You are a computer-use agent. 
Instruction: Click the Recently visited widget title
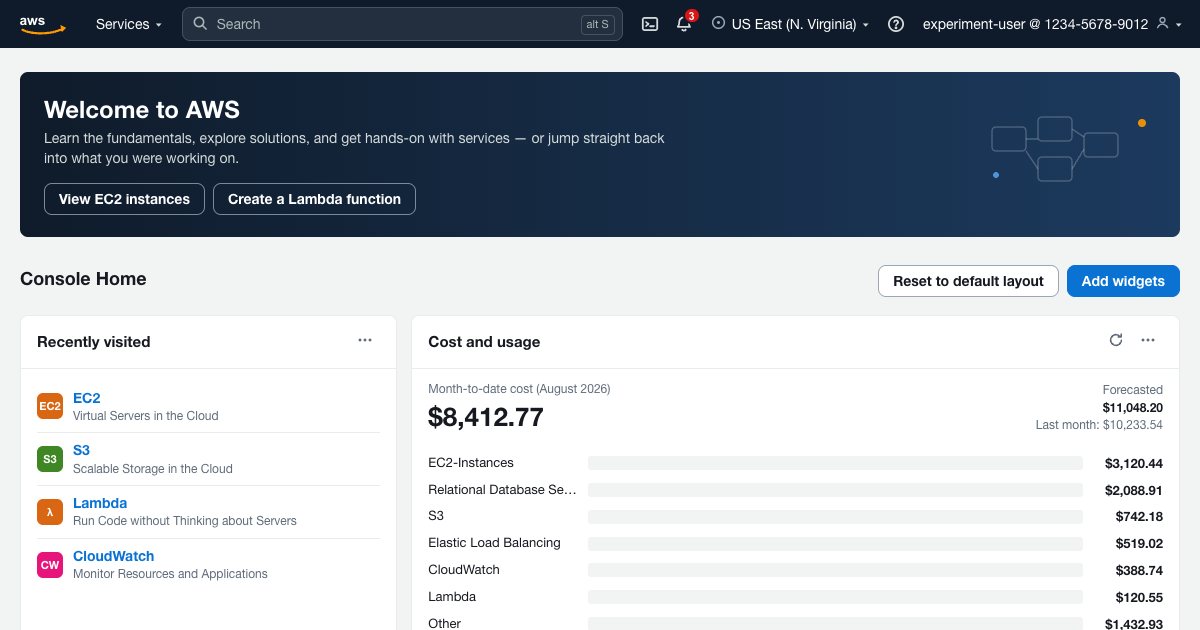click(94, 342)
